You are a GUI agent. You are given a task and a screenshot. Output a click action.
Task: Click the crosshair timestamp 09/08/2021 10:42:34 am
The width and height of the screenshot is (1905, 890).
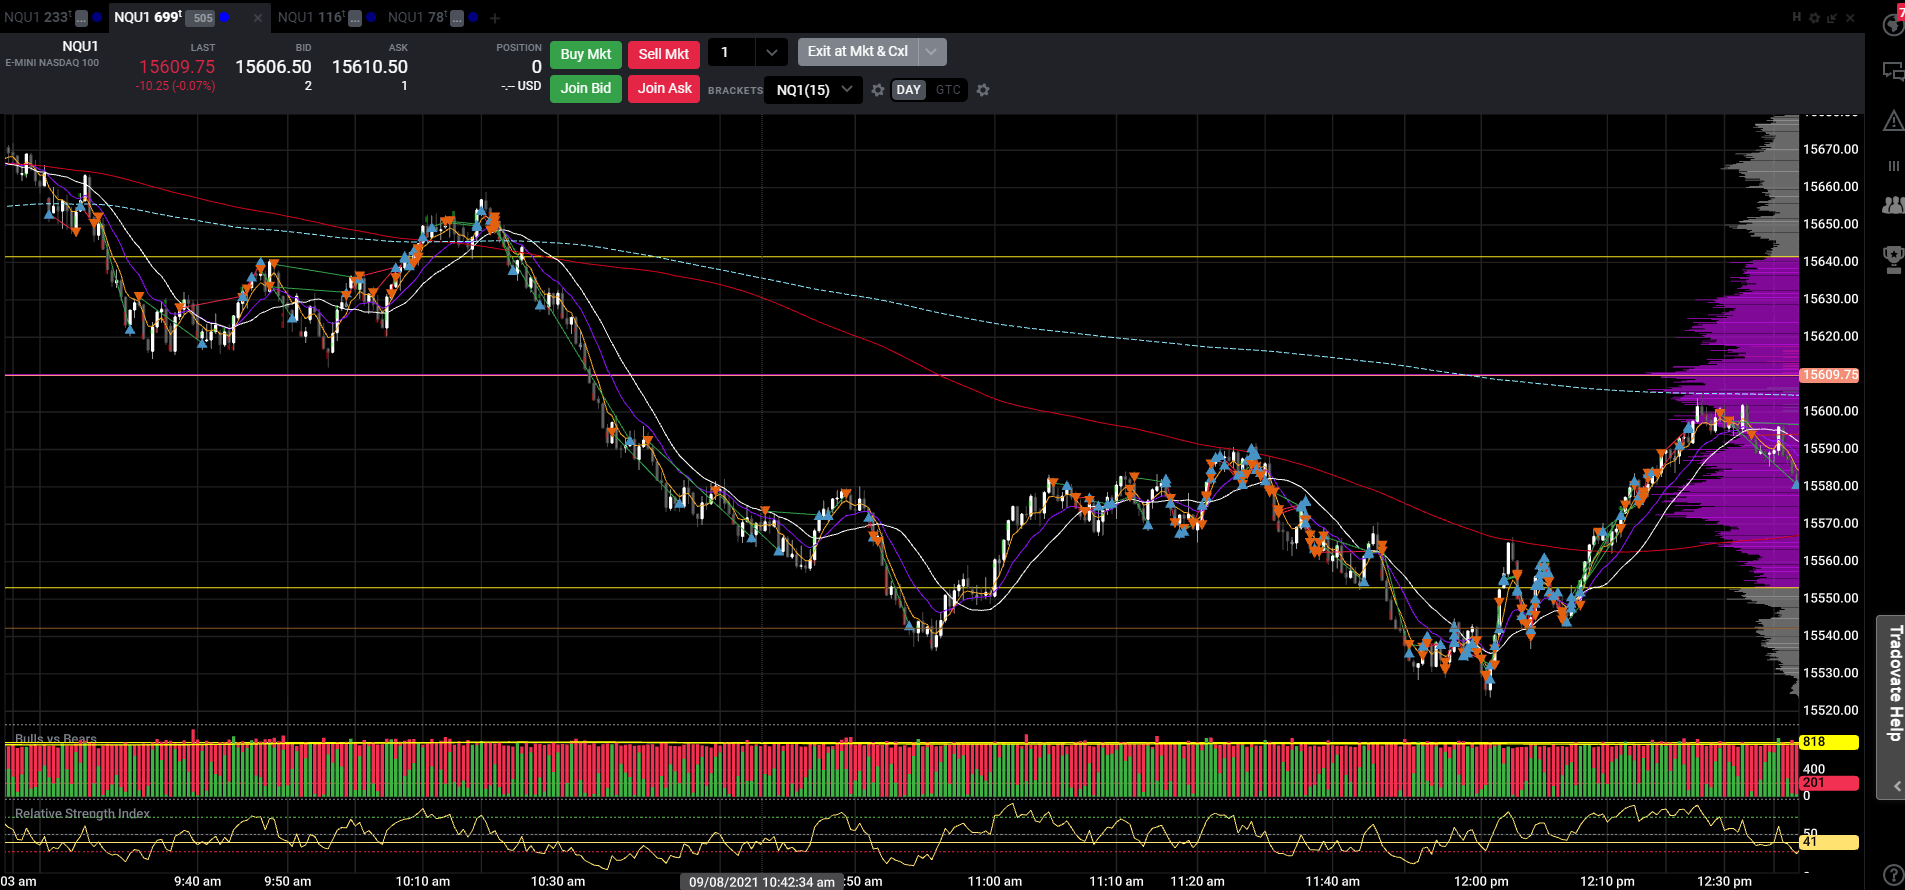762,882
